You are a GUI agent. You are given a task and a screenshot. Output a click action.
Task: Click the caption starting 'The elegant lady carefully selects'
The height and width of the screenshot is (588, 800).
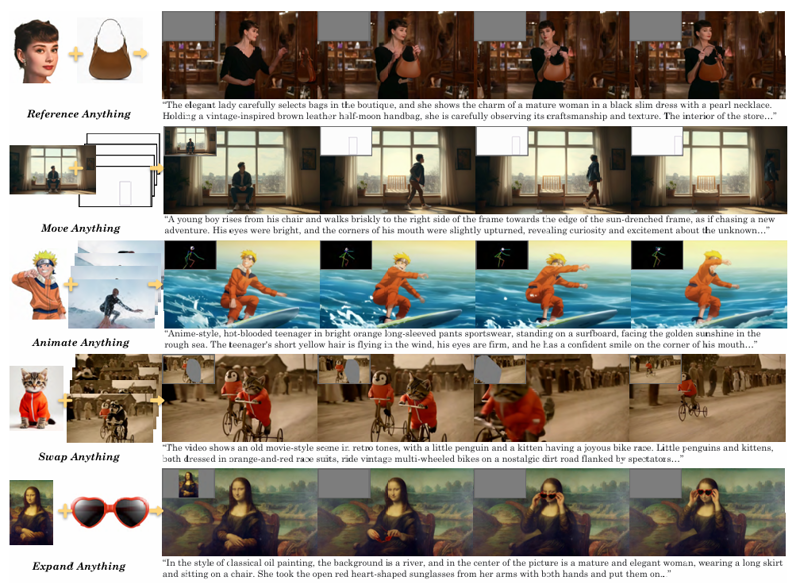pyautogui.click(x=469, y=110)
